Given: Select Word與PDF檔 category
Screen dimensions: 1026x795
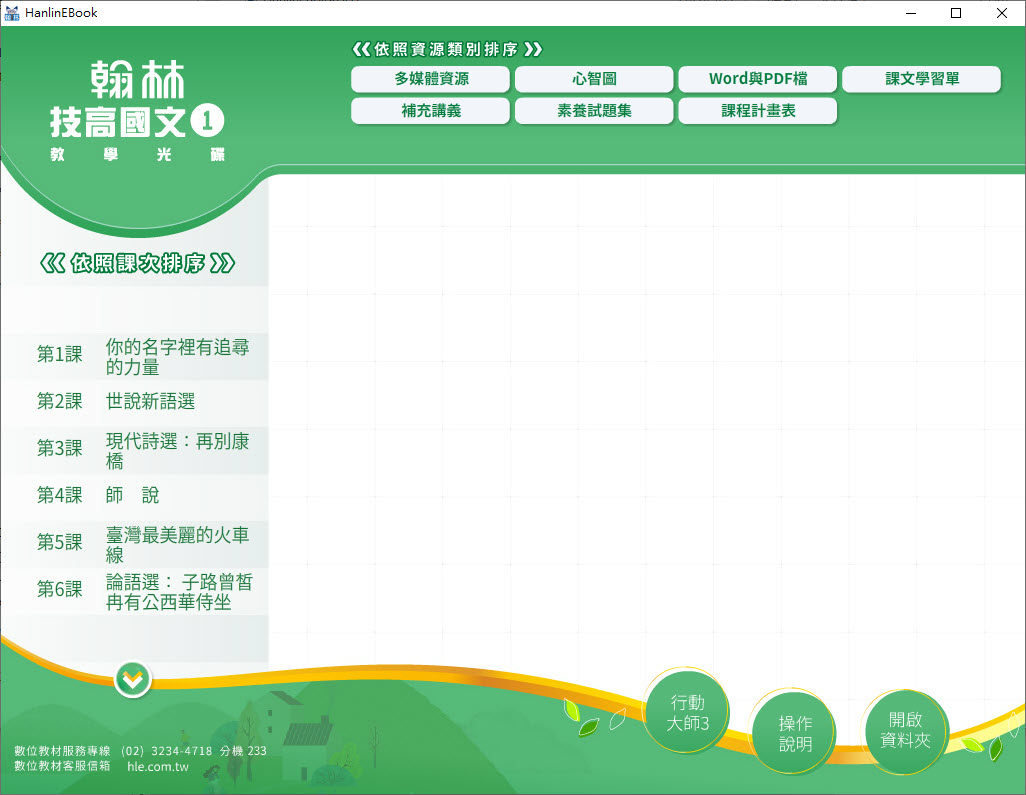Looking at the screenshot, I should pyautogui.click(x=758, y=79).
